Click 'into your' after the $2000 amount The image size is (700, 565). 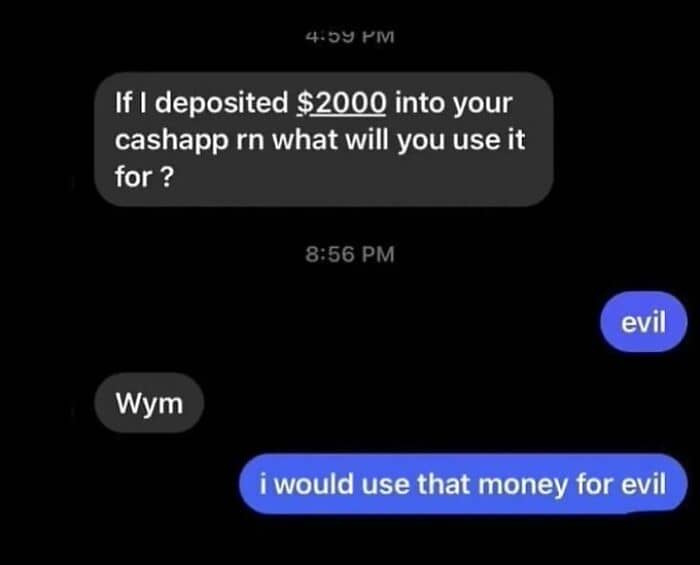[453, 104]
